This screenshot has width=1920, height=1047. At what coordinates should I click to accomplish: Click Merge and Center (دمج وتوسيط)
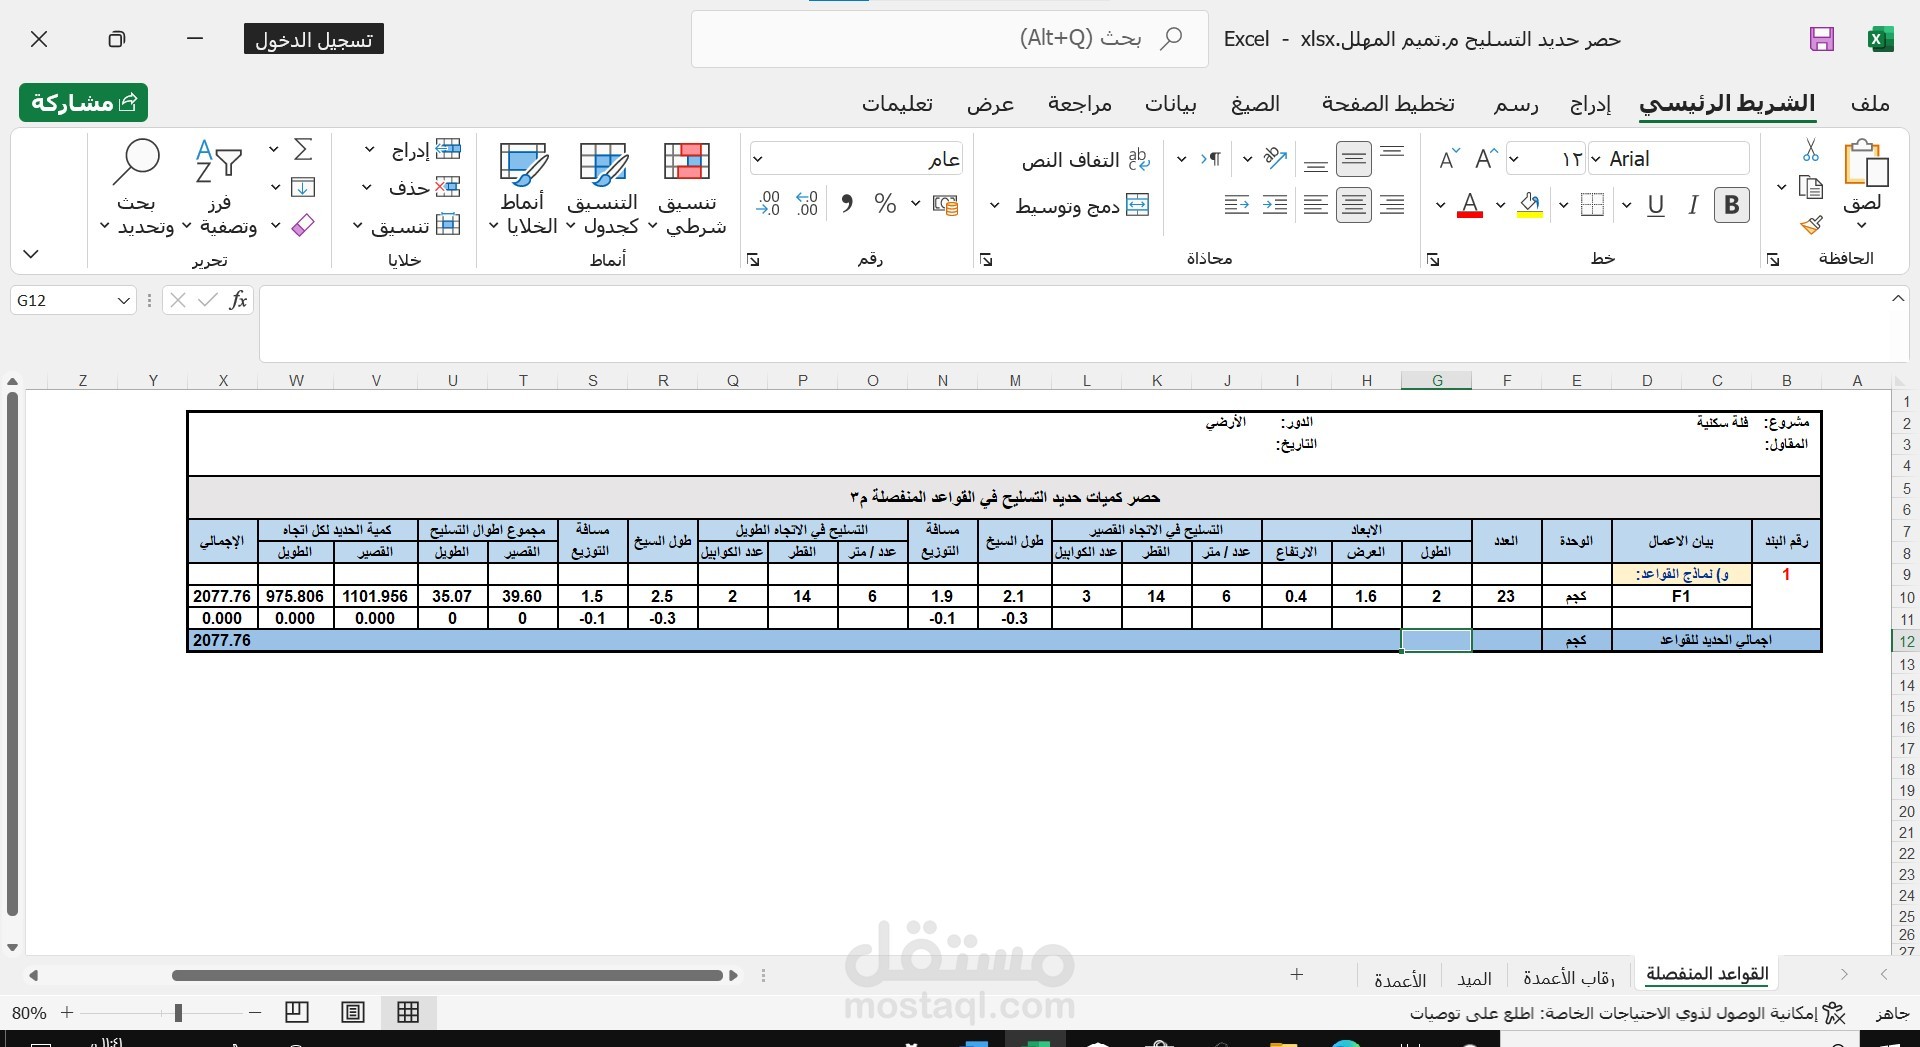click(1083, 206)
